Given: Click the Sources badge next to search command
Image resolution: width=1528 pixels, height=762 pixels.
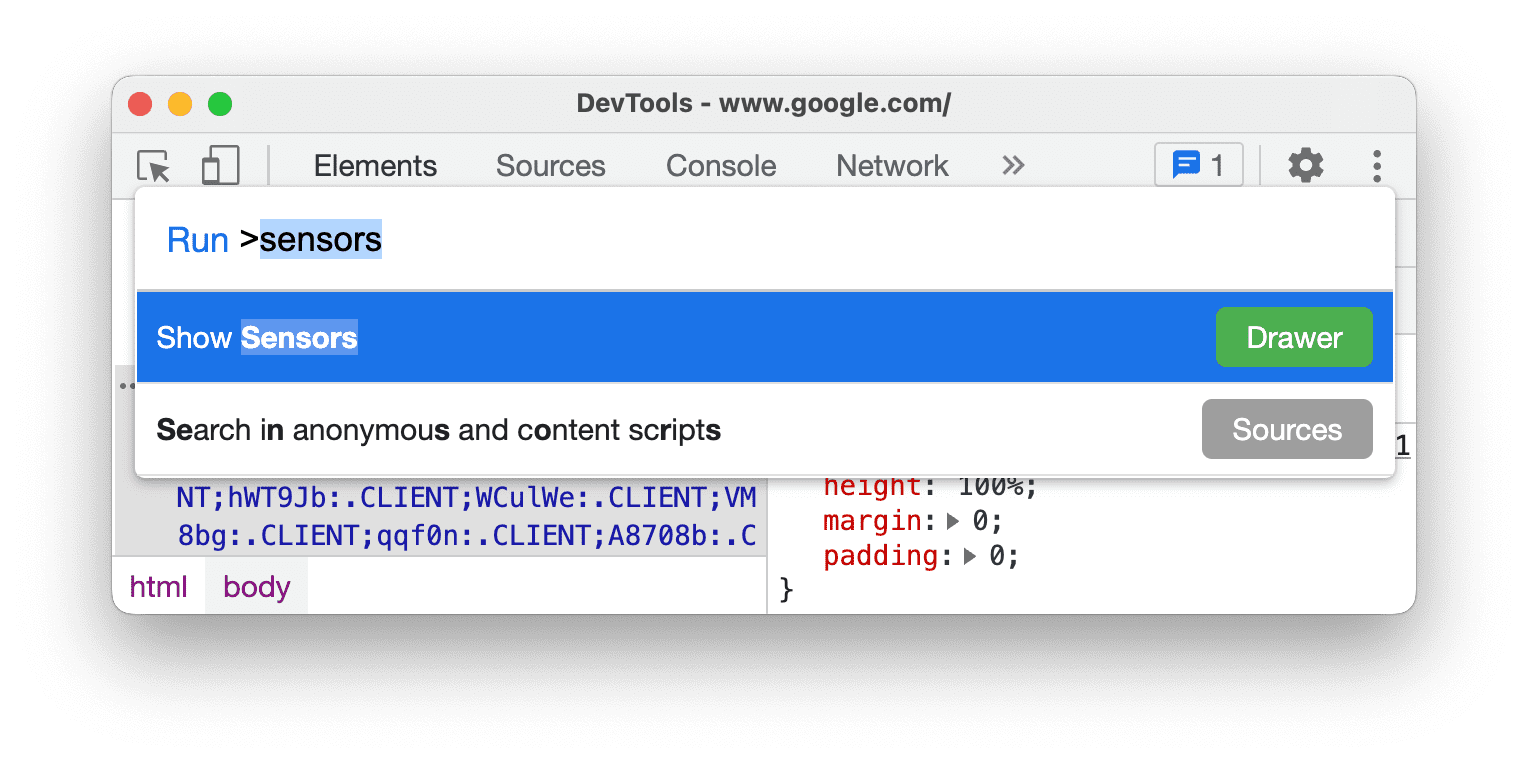Looking at the screenshot, I should click(x=1287, y=429).
